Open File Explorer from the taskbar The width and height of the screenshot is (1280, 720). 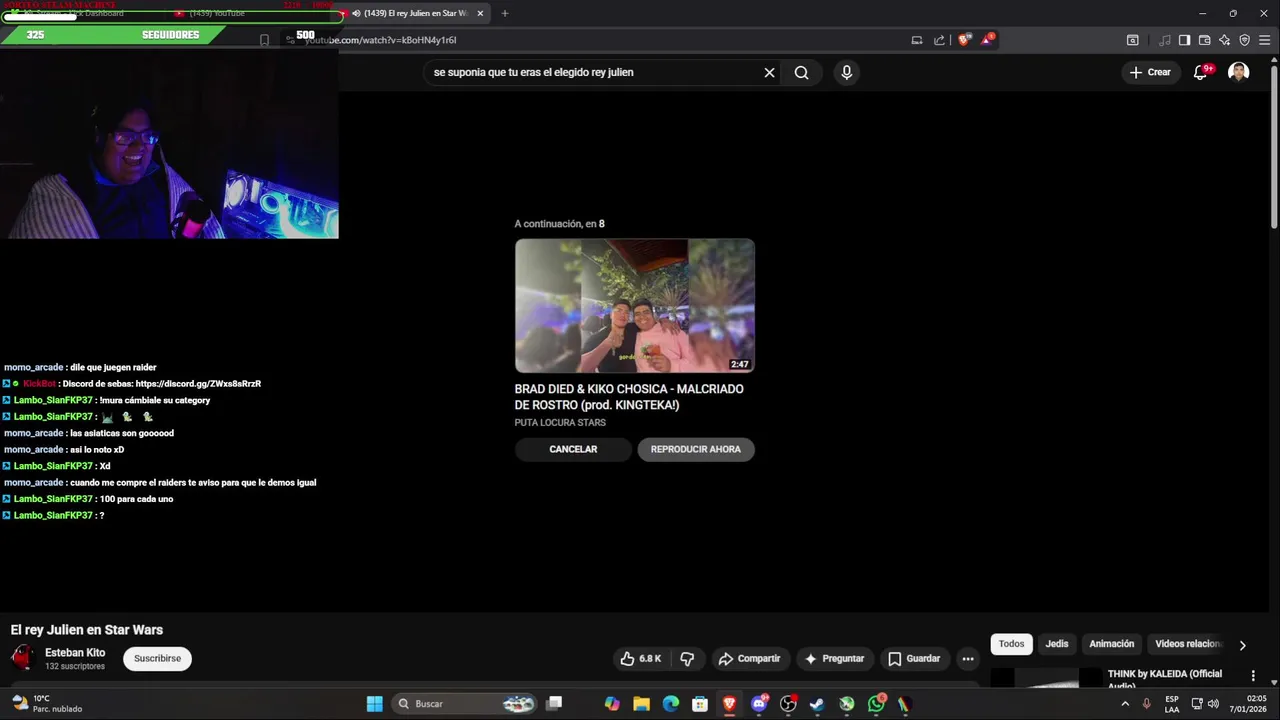click(x=641, y=704)
